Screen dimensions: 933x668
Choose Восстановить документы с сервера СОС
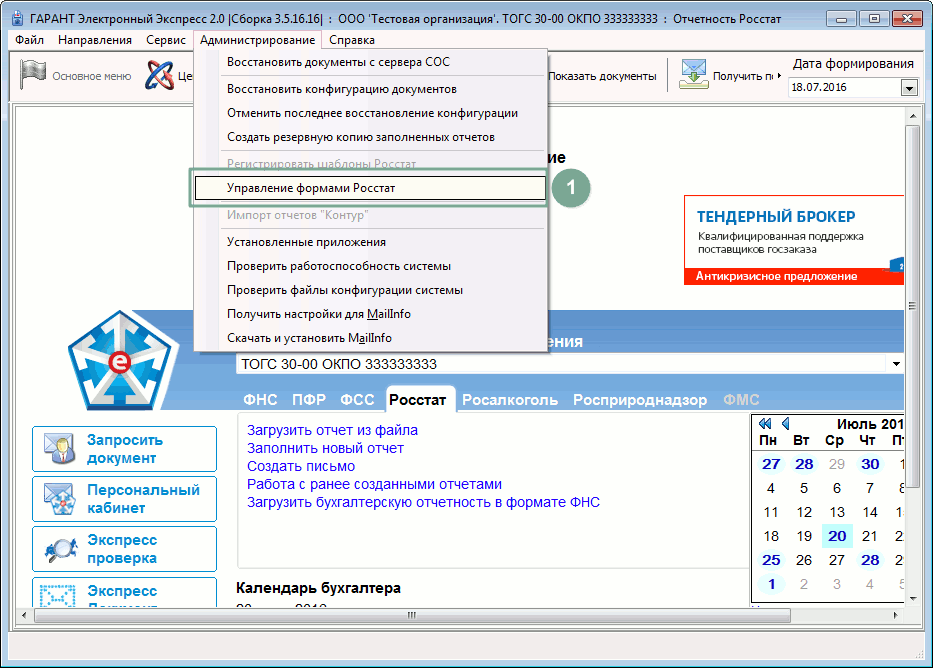(370, 62)
